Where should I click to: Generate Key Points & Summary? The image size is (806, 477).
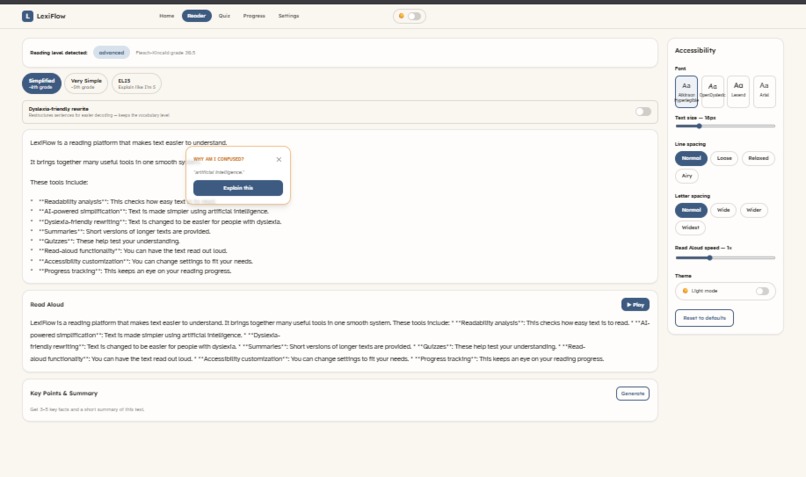(632, 393)
